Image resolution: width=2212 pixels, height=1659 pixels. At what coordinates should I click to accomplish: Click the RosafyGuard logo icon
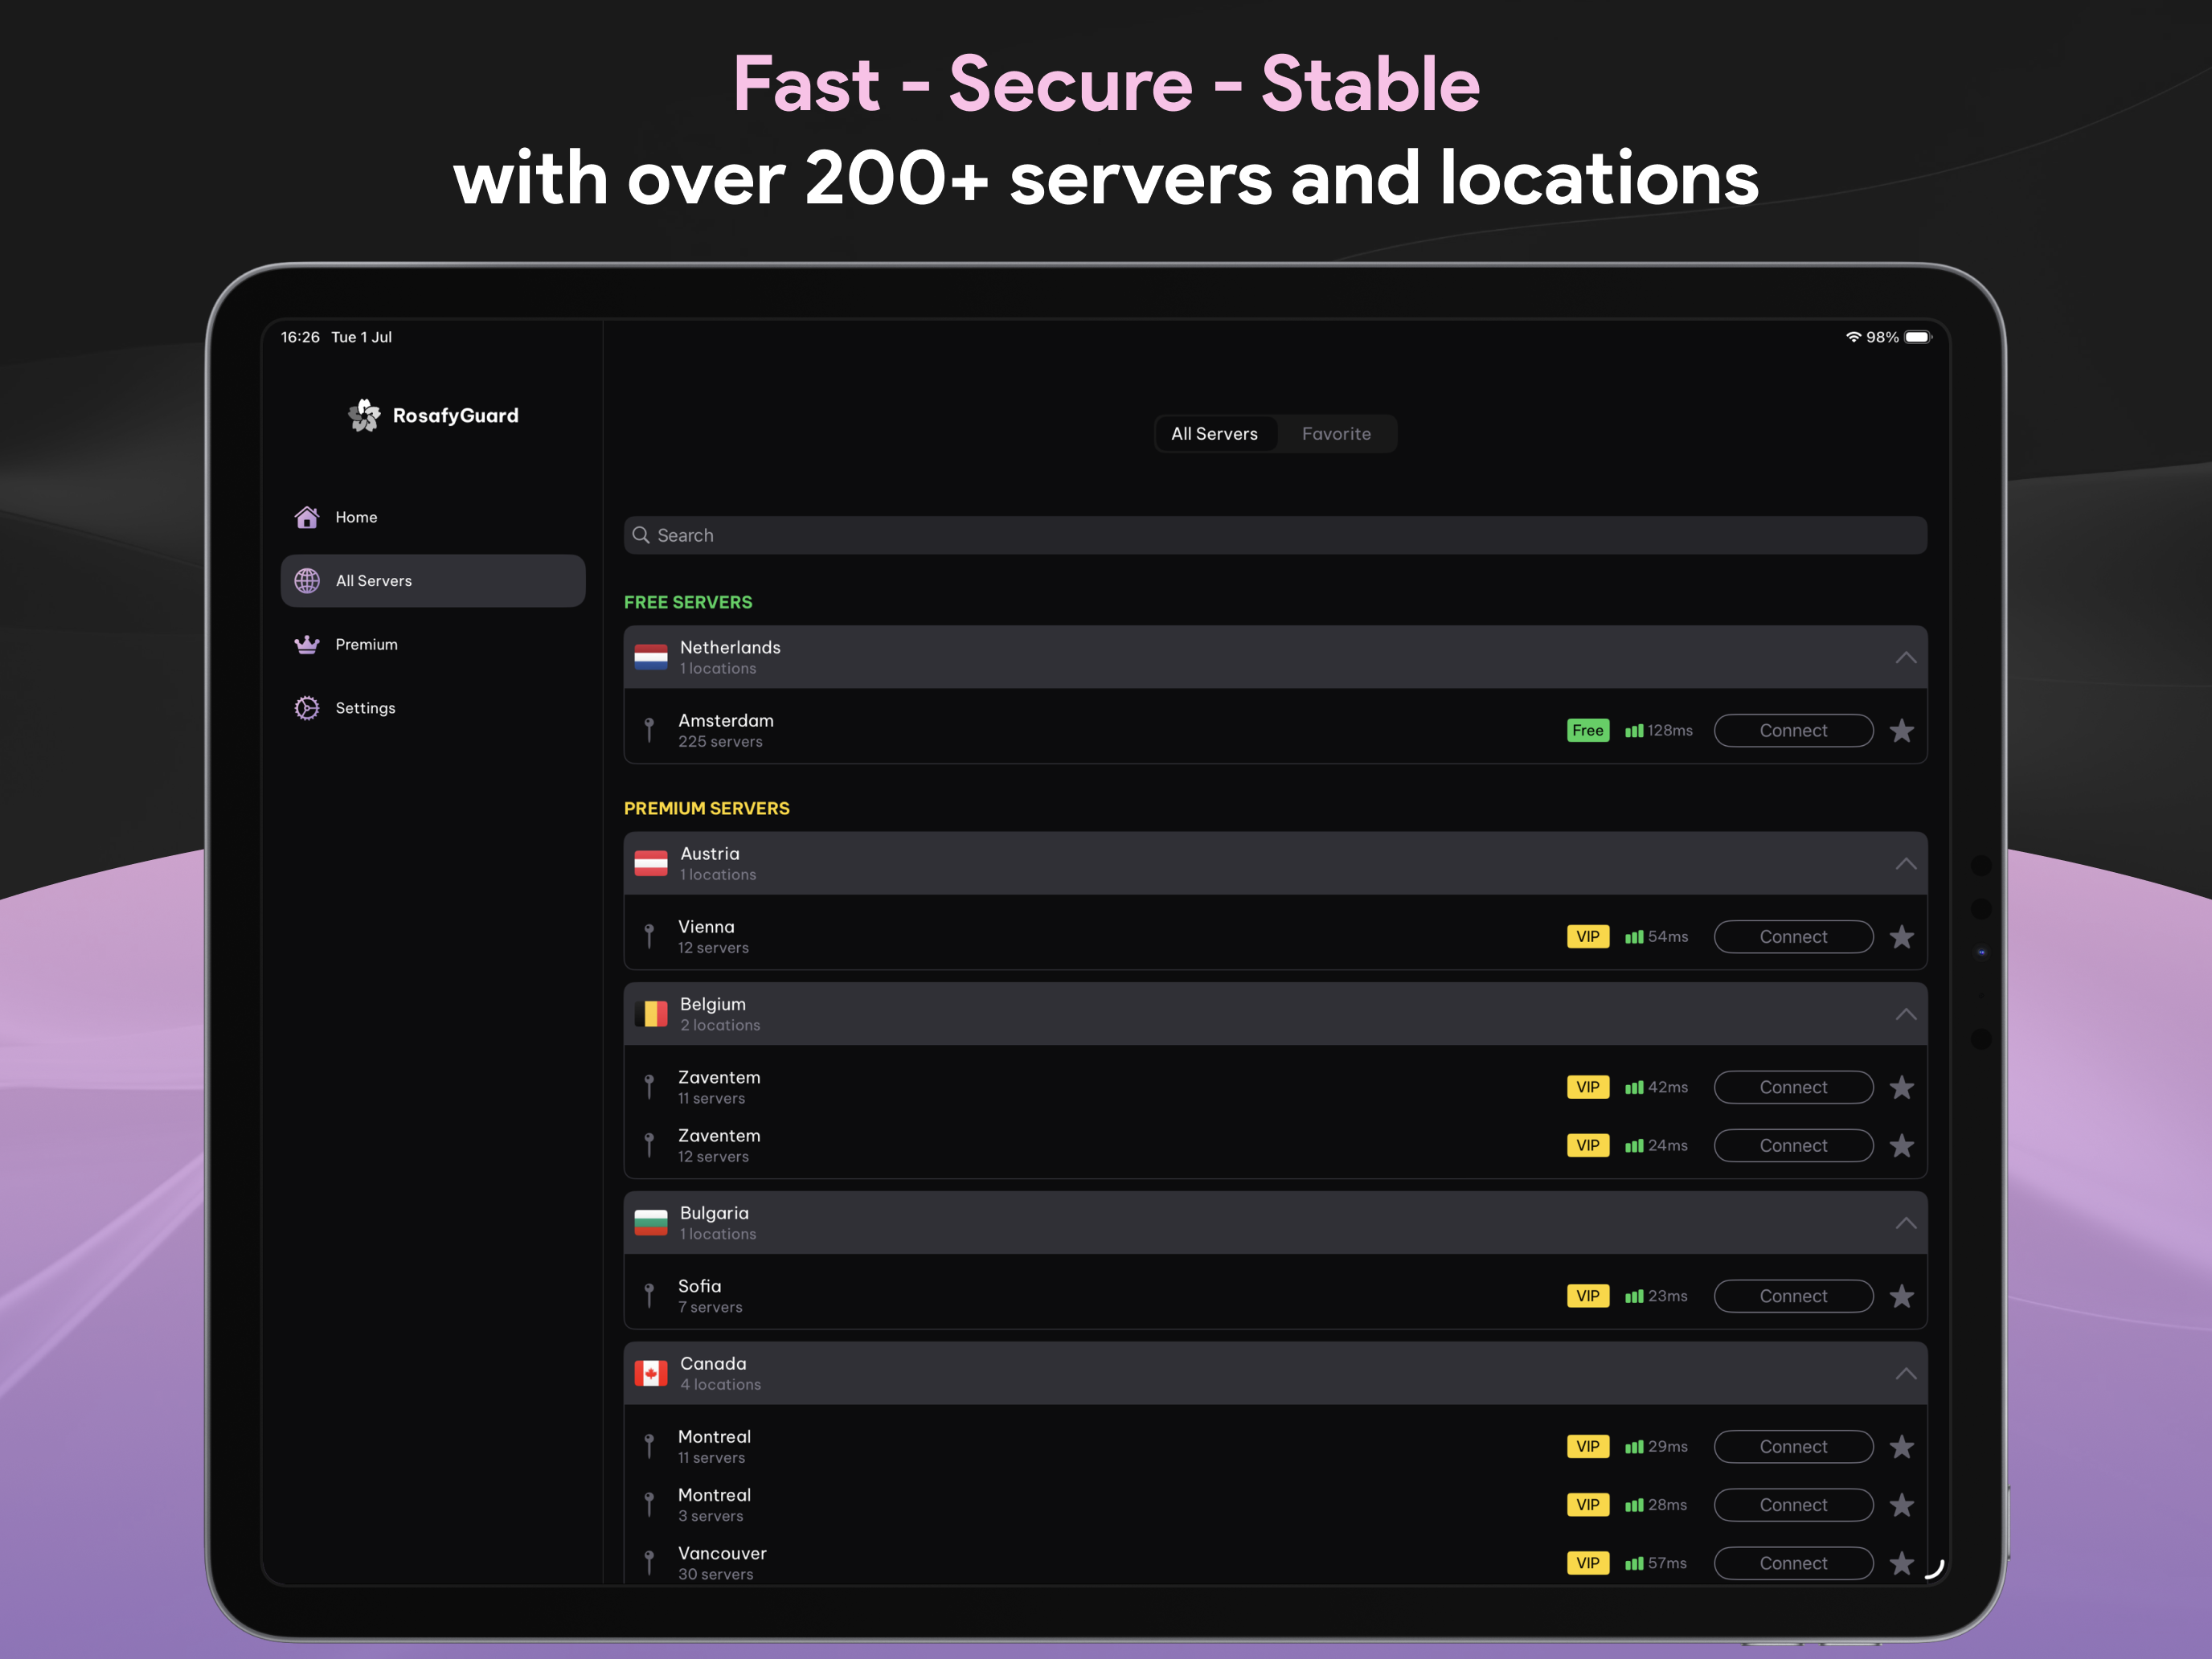coord(364,415)
